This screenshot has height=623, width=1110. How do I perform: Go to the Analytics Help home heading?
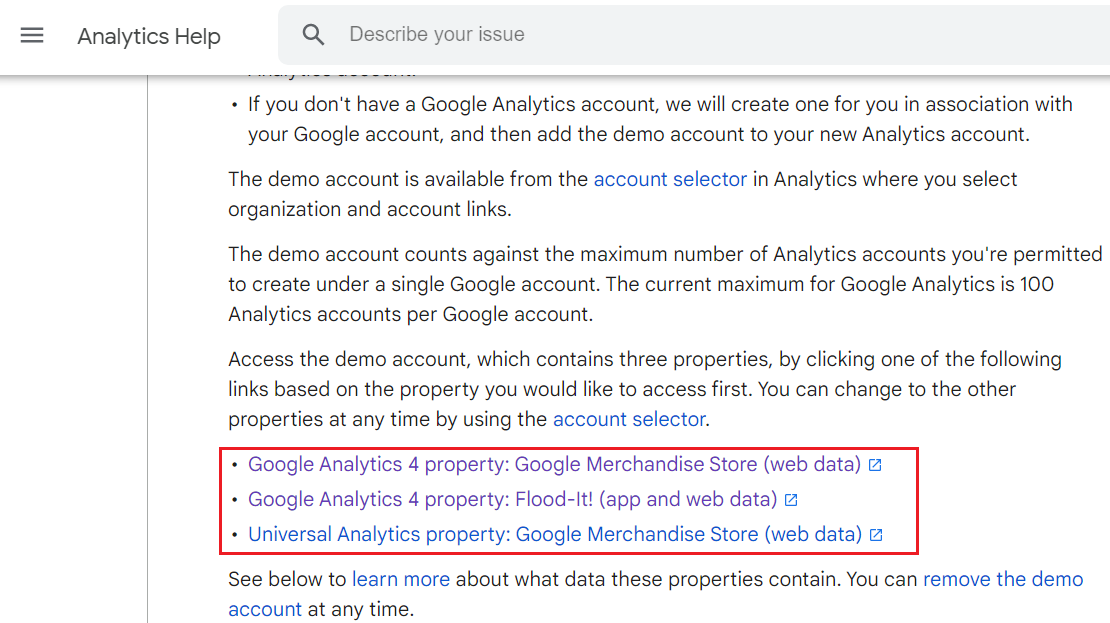148,36
